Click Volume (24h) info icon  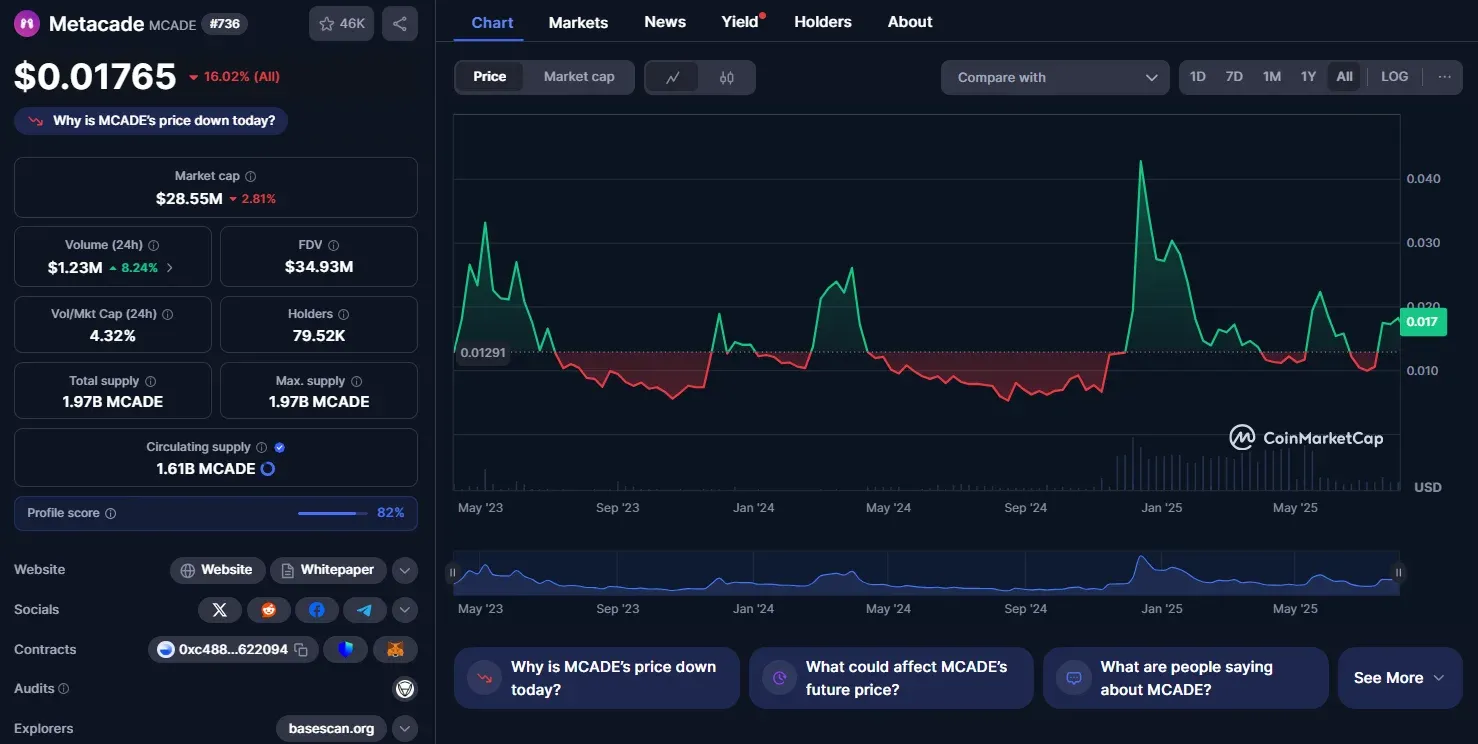(x=154, y=245)
